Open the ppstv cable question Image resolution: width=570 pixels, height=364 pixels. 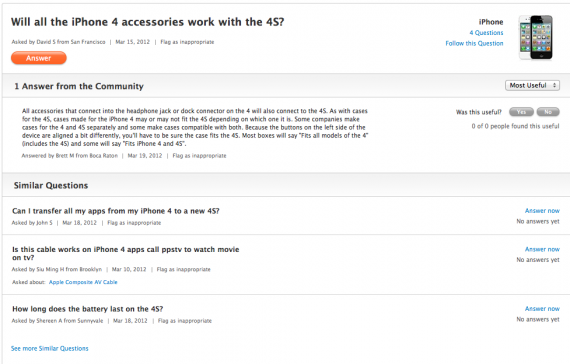pos(125,253)
